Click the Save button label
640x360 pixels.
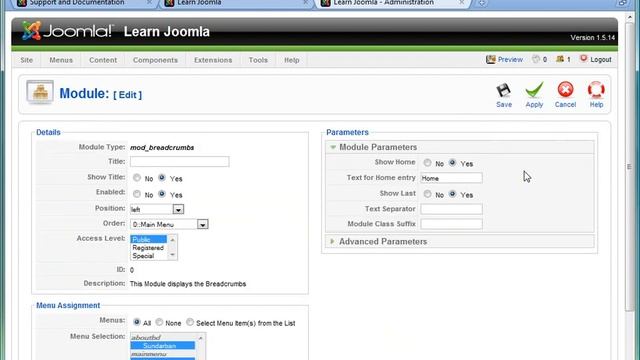coord(504,104)
